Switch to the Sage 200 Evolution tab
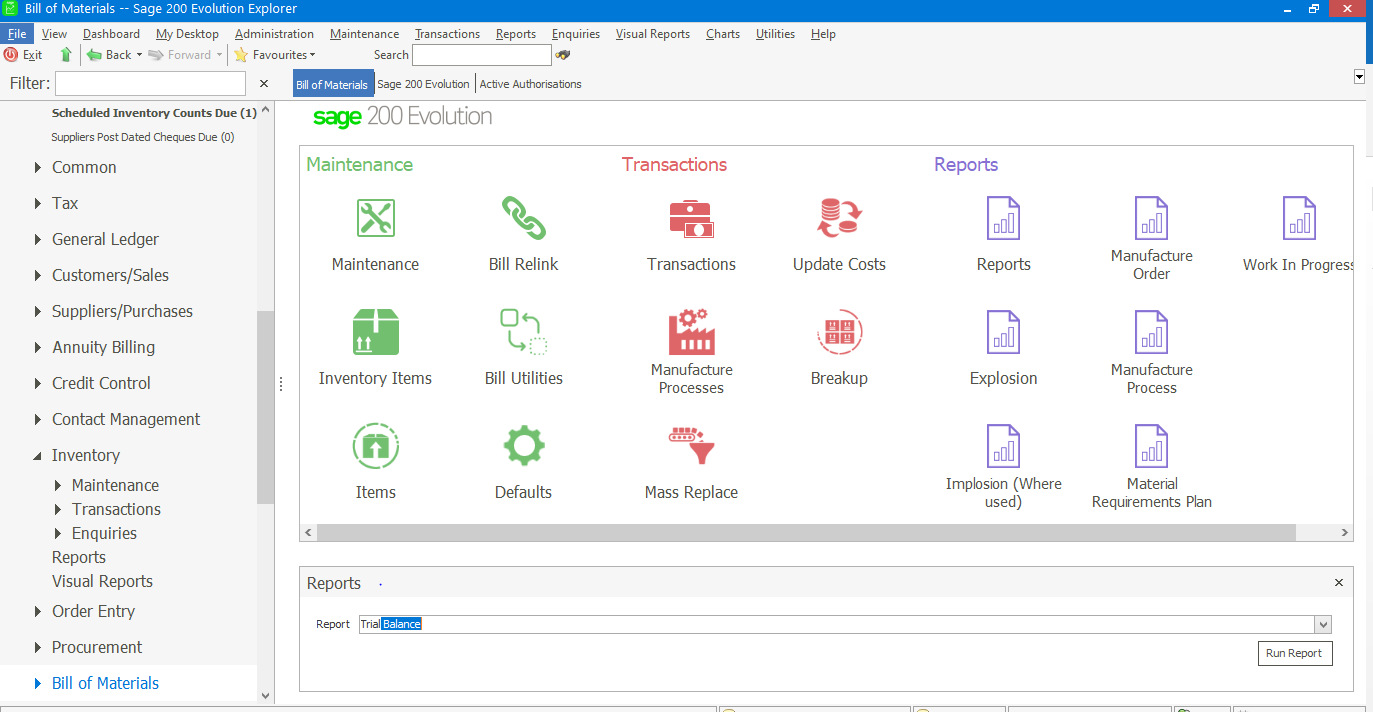 [424, 84]
